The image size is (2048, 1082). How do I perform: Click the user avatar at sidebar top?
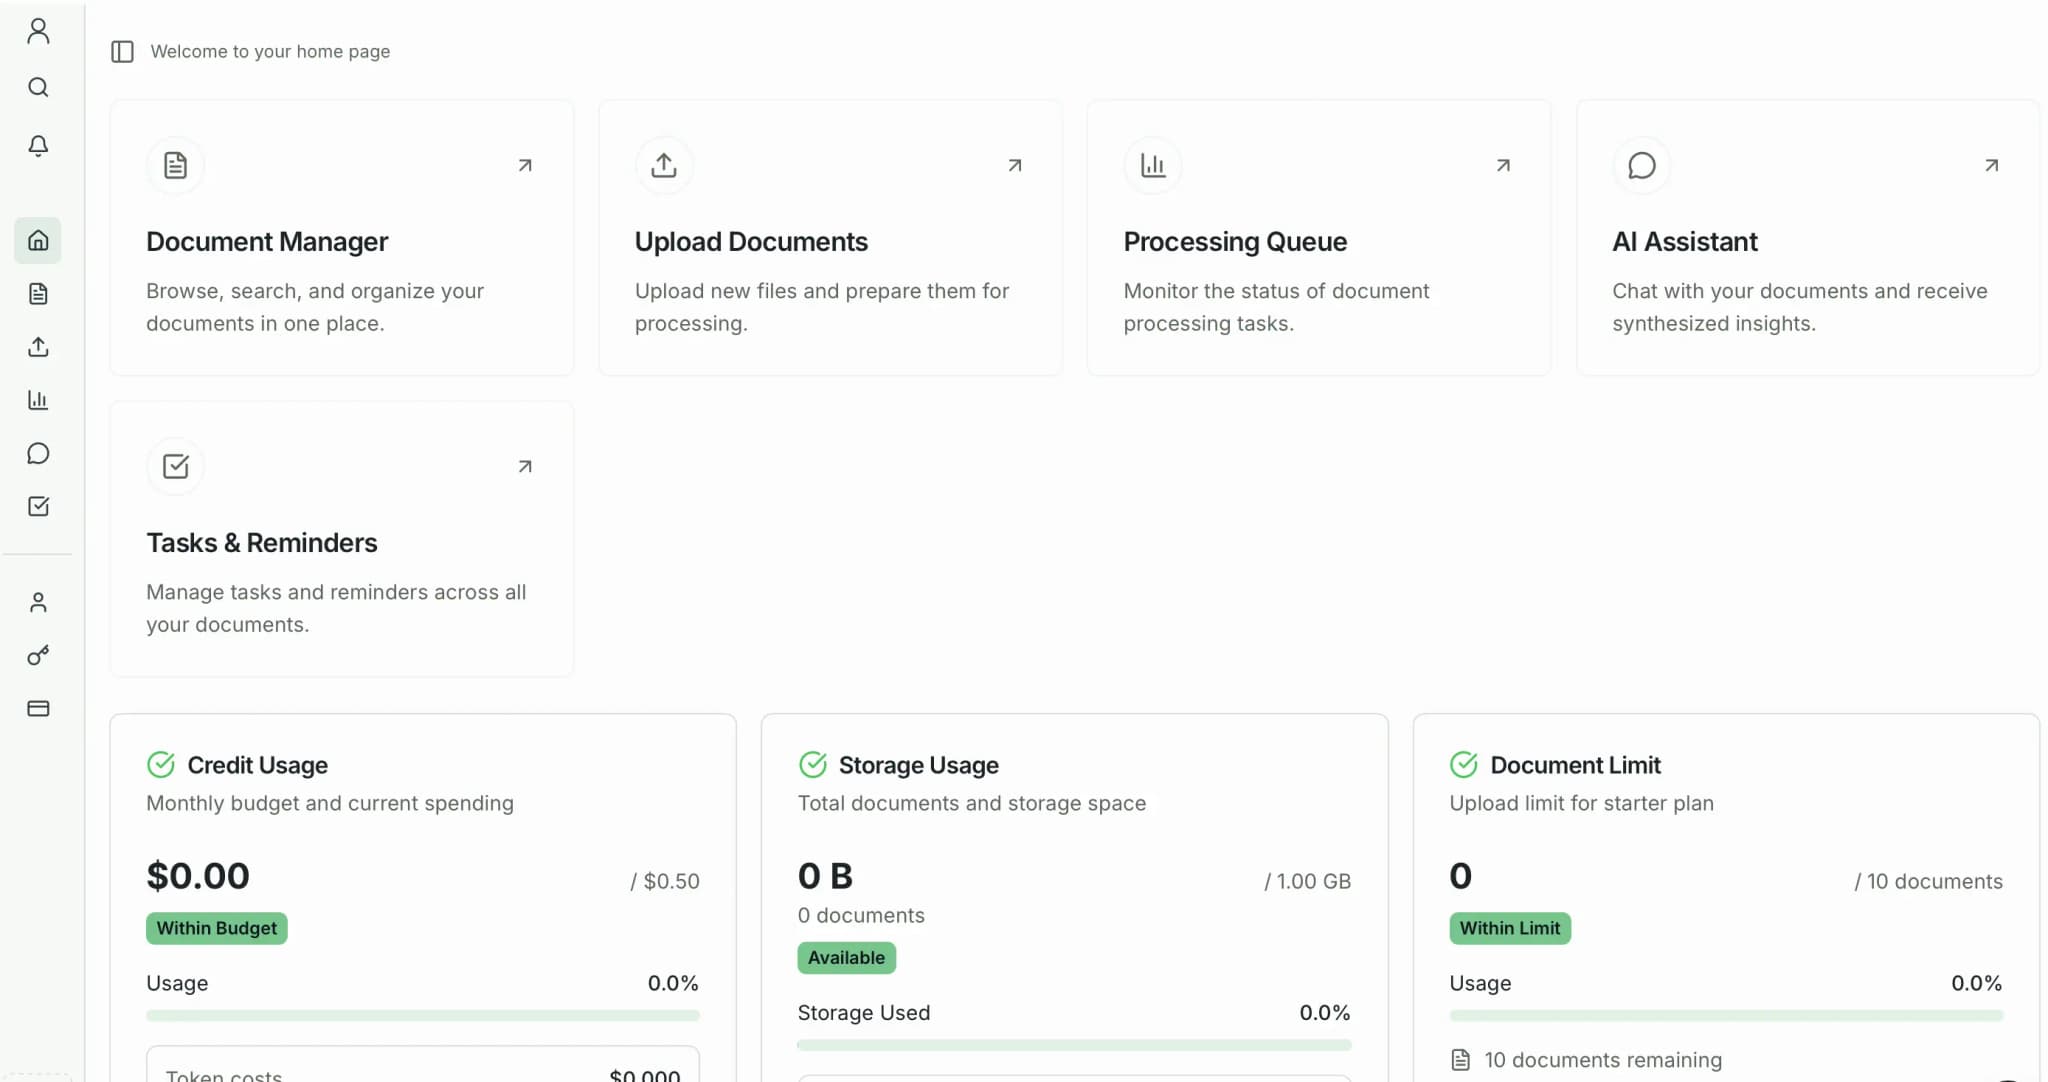[x=38, y=30]
